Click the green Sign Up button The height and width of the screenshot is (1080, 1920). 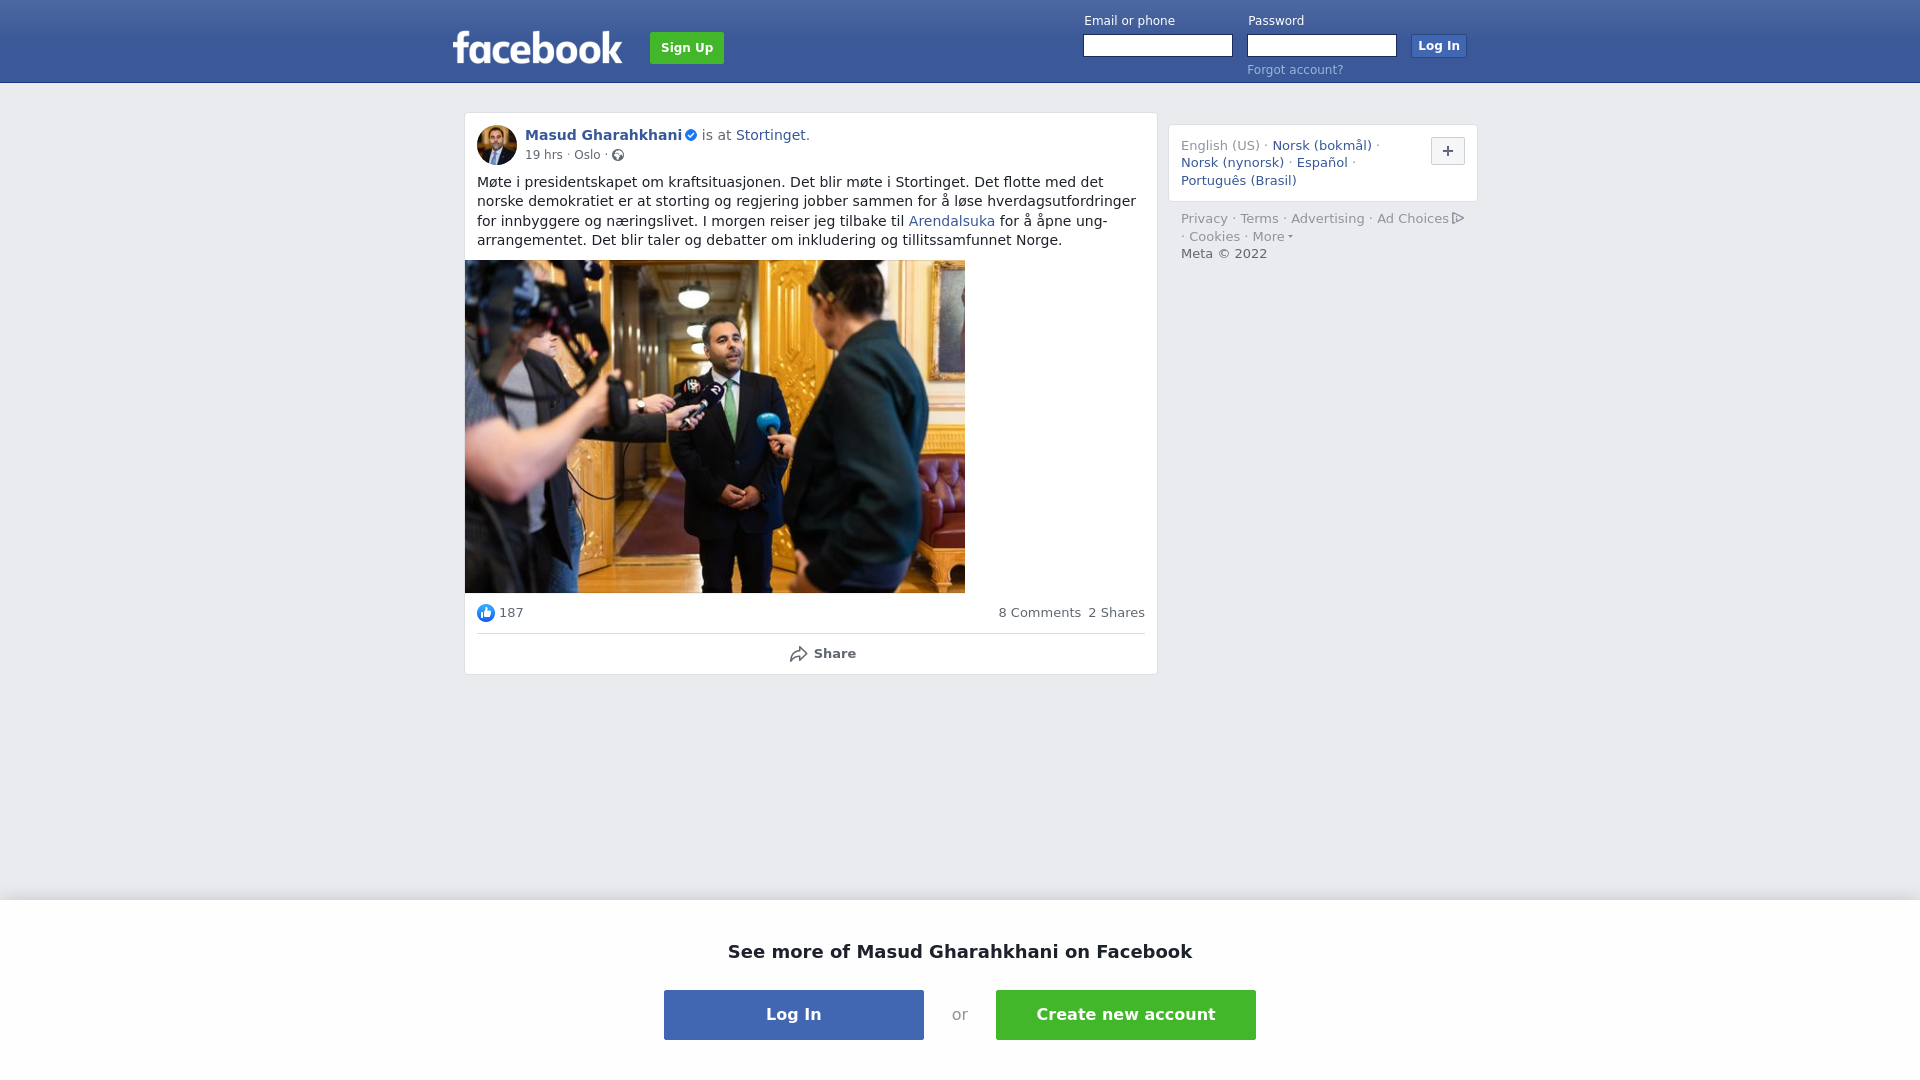click(x=687, y=48)
